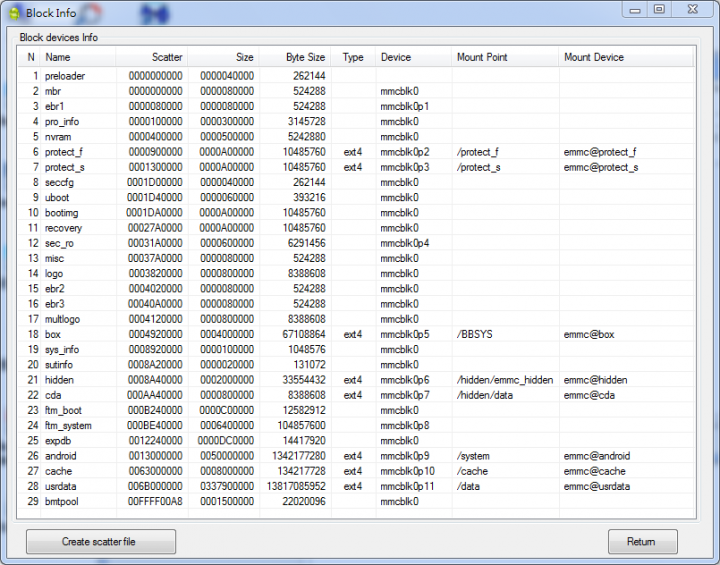Click the Android icon in title bar

[x=14, y=13]
